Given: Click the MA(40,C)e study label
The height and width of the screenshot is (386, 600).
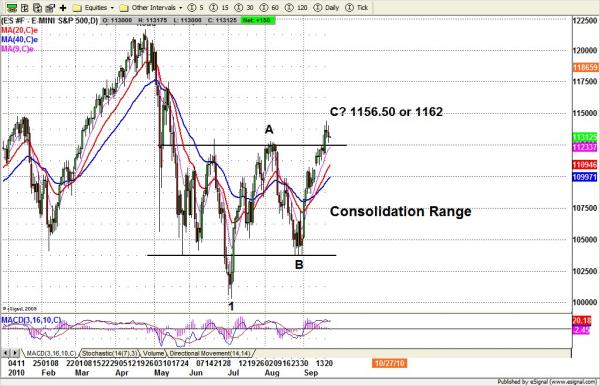Looking at the screenshot, I should point(20,39).
